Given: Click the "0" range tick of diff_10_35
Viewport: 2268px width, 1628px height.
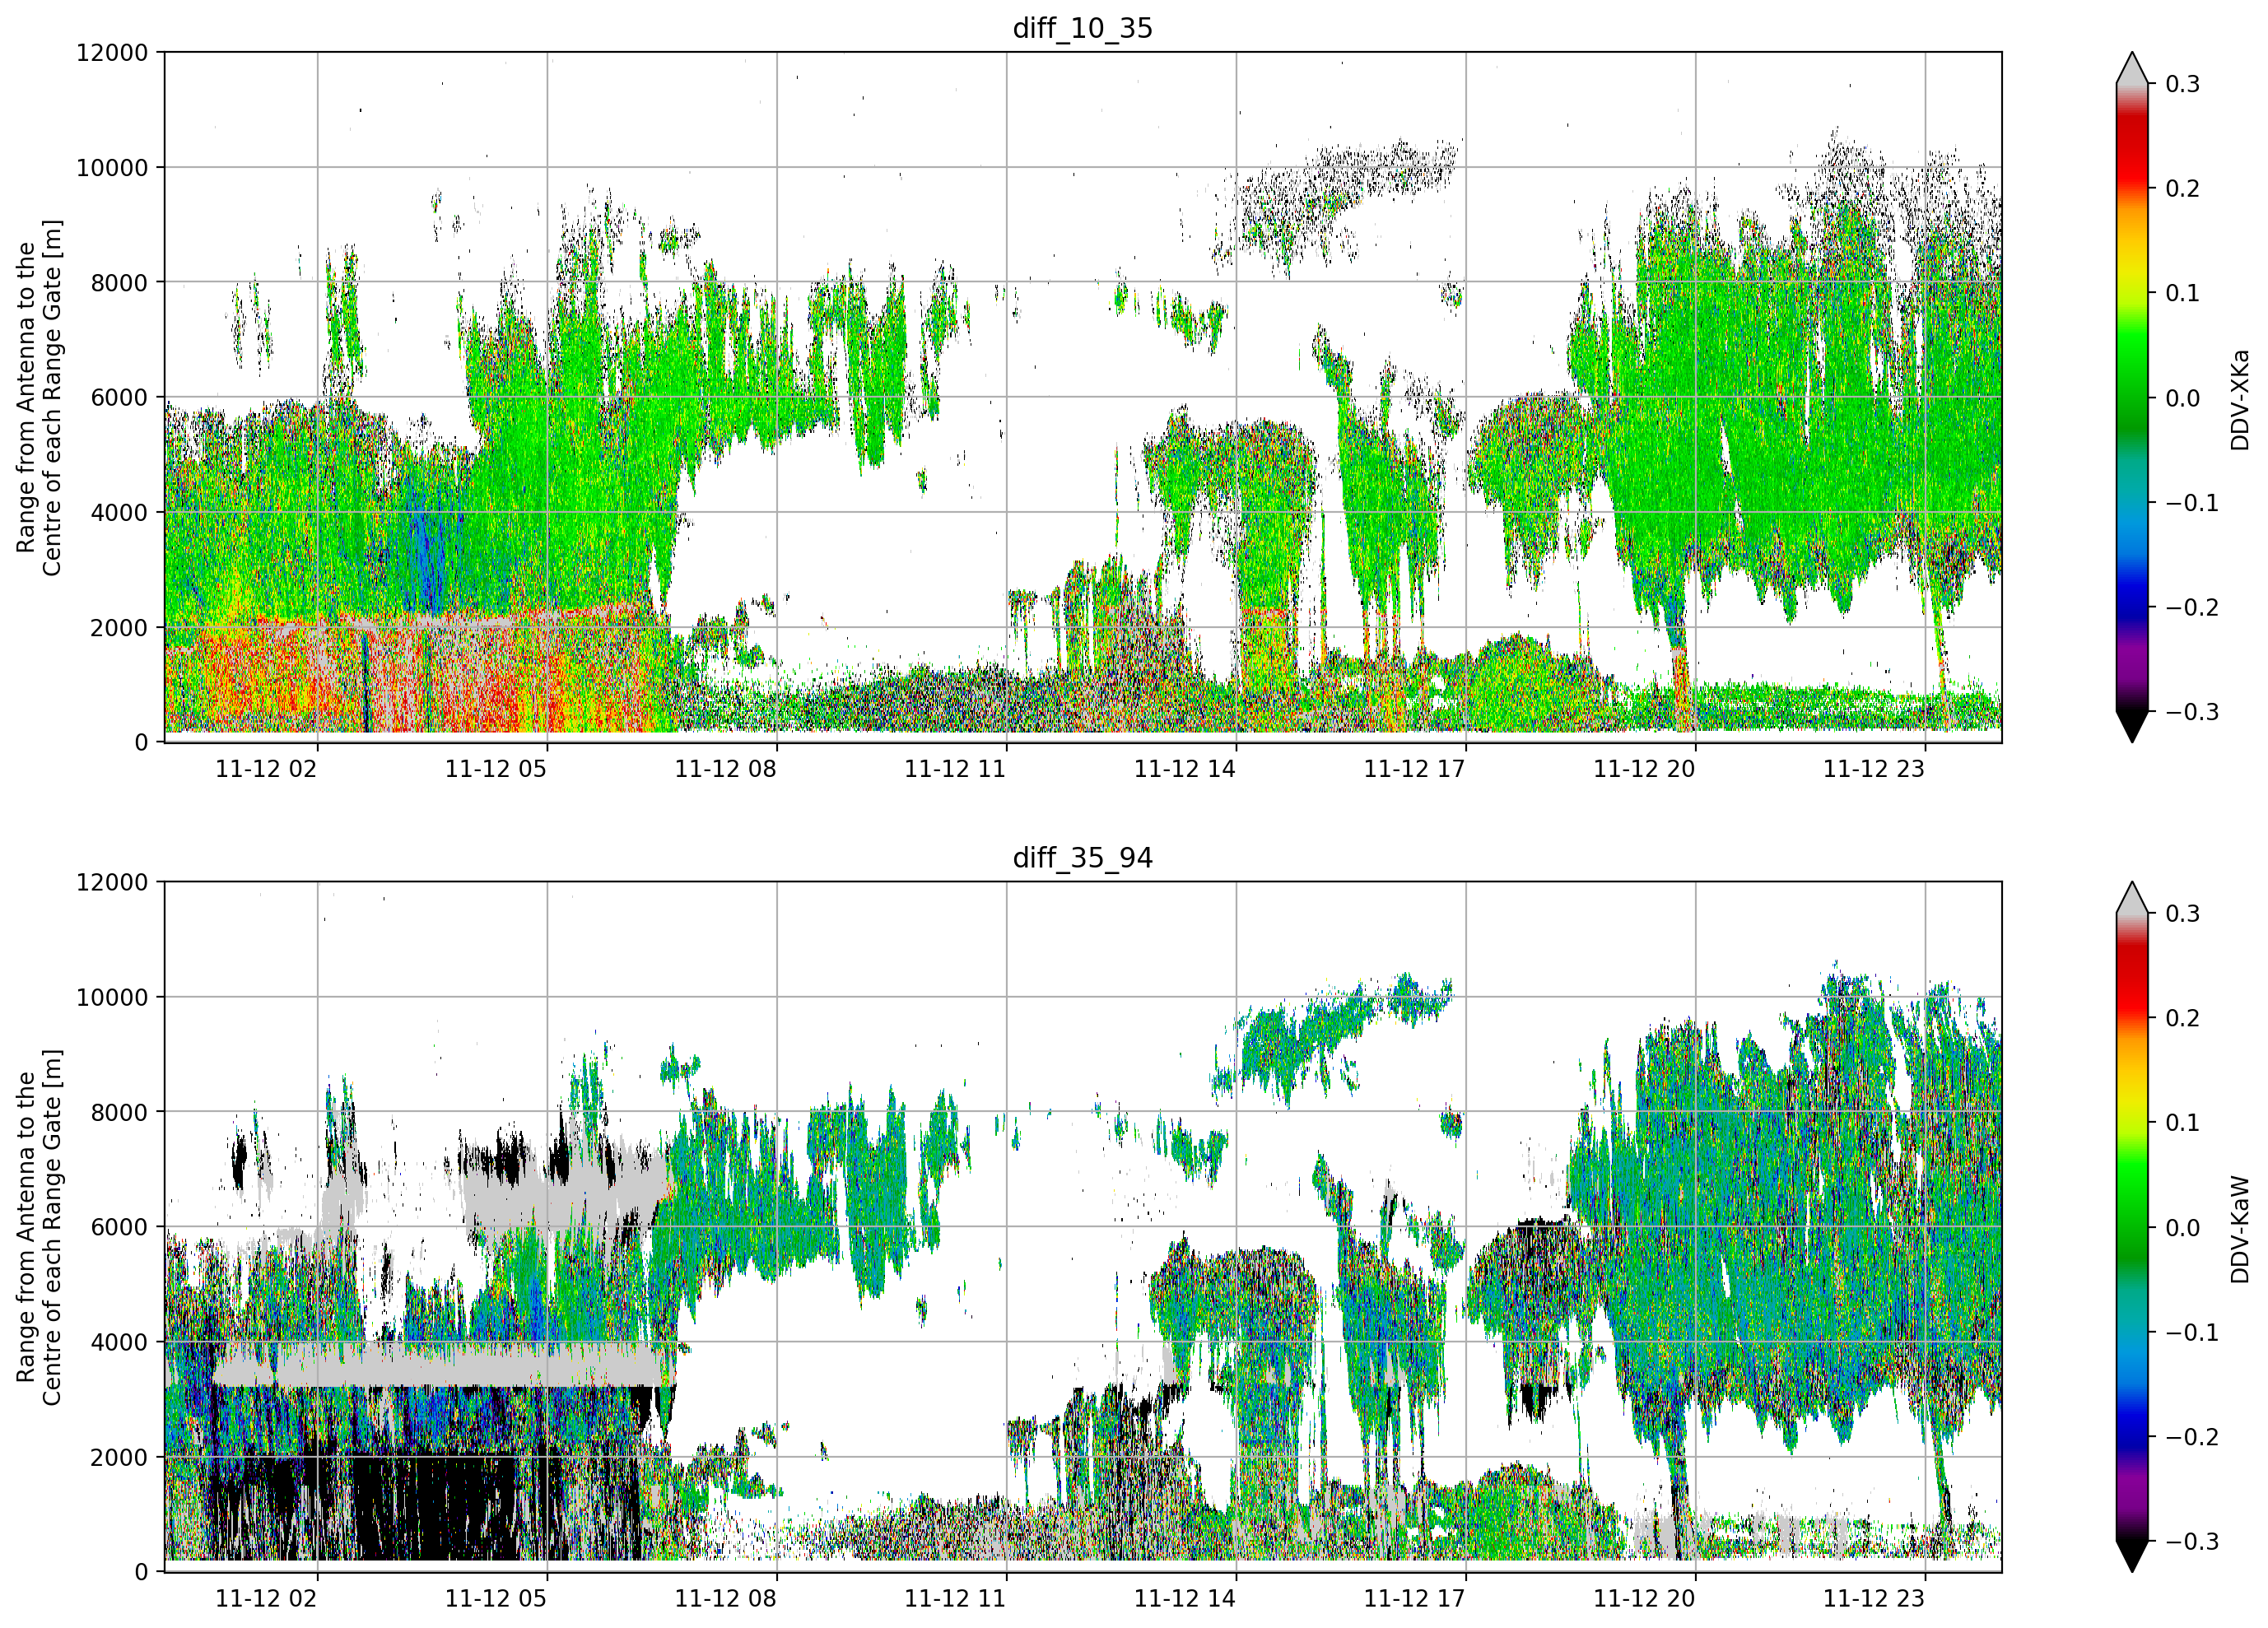Looking at the screenshot, I should pyautogui.click(x=141, y=743).
